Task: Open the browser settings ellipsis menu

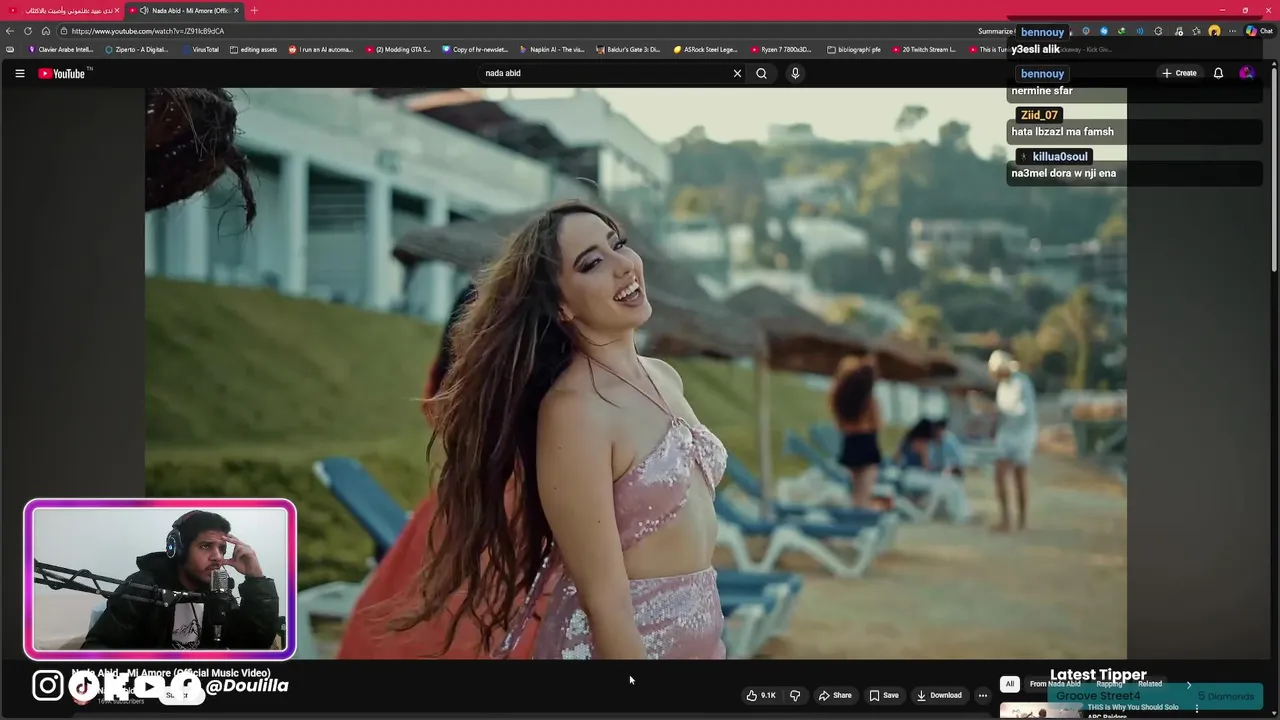Action: pos(1232,31)
